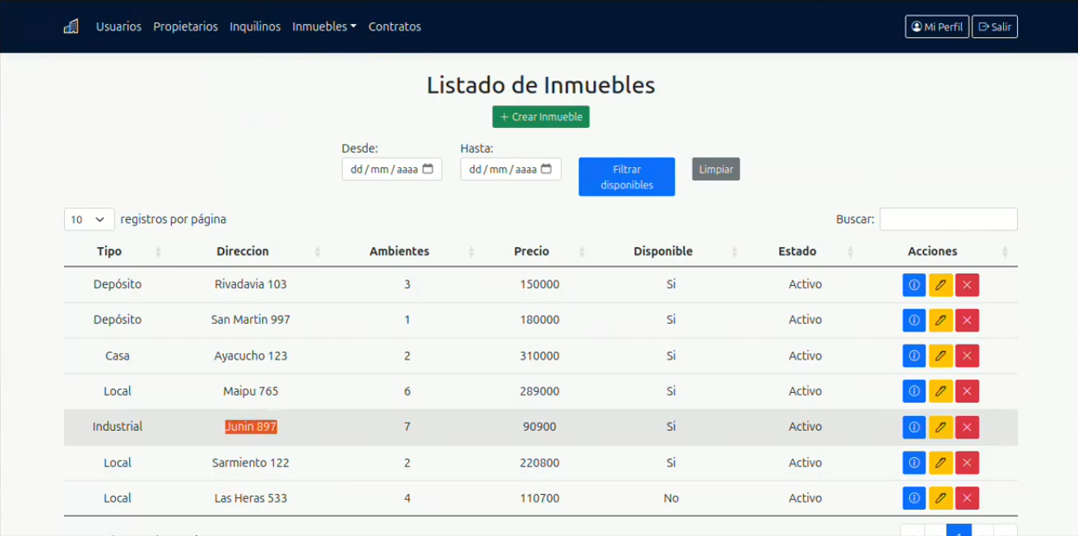The image size is (1078, 536).
Task: Click the Salir logout button
Action: coord(995,27)
